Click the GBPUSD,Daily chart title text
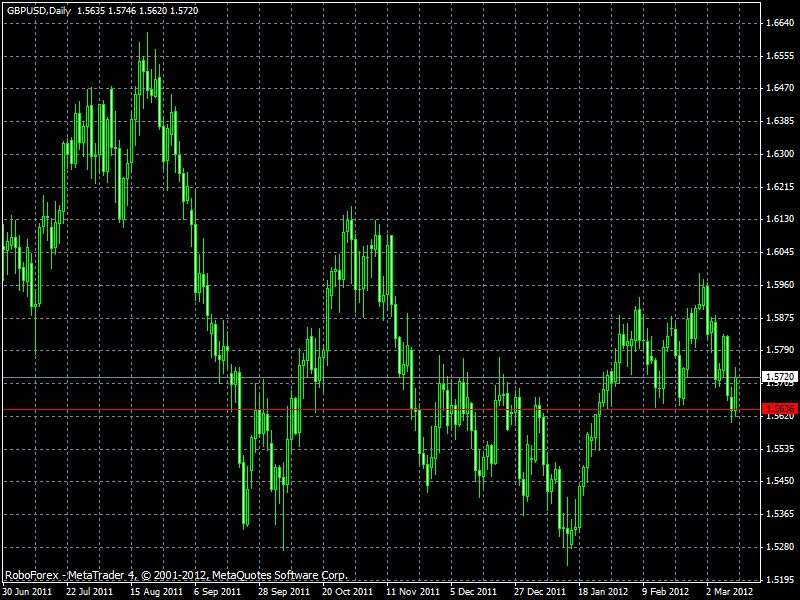Viewport: 800px width, 600px height. tap(39, 11)
